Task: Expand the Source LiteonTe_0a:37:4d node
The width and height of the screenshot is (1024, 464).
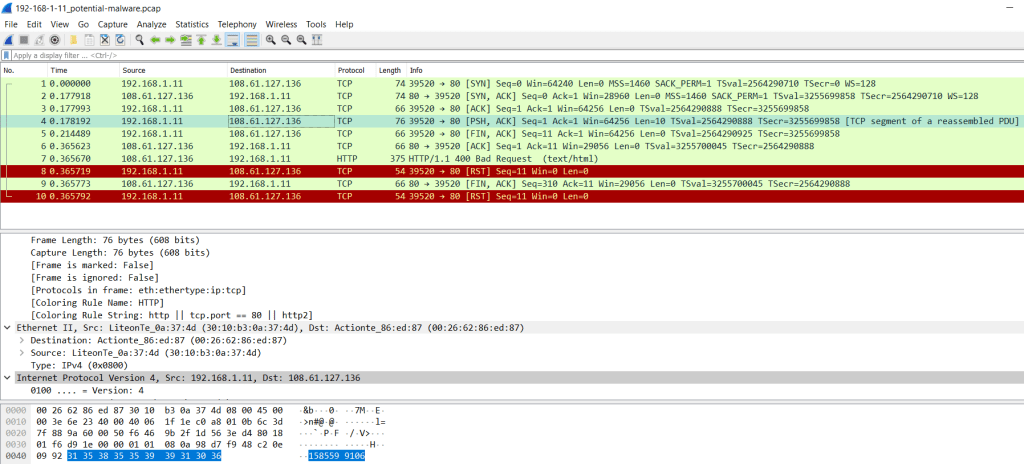Action: click(x=22, y=352)
